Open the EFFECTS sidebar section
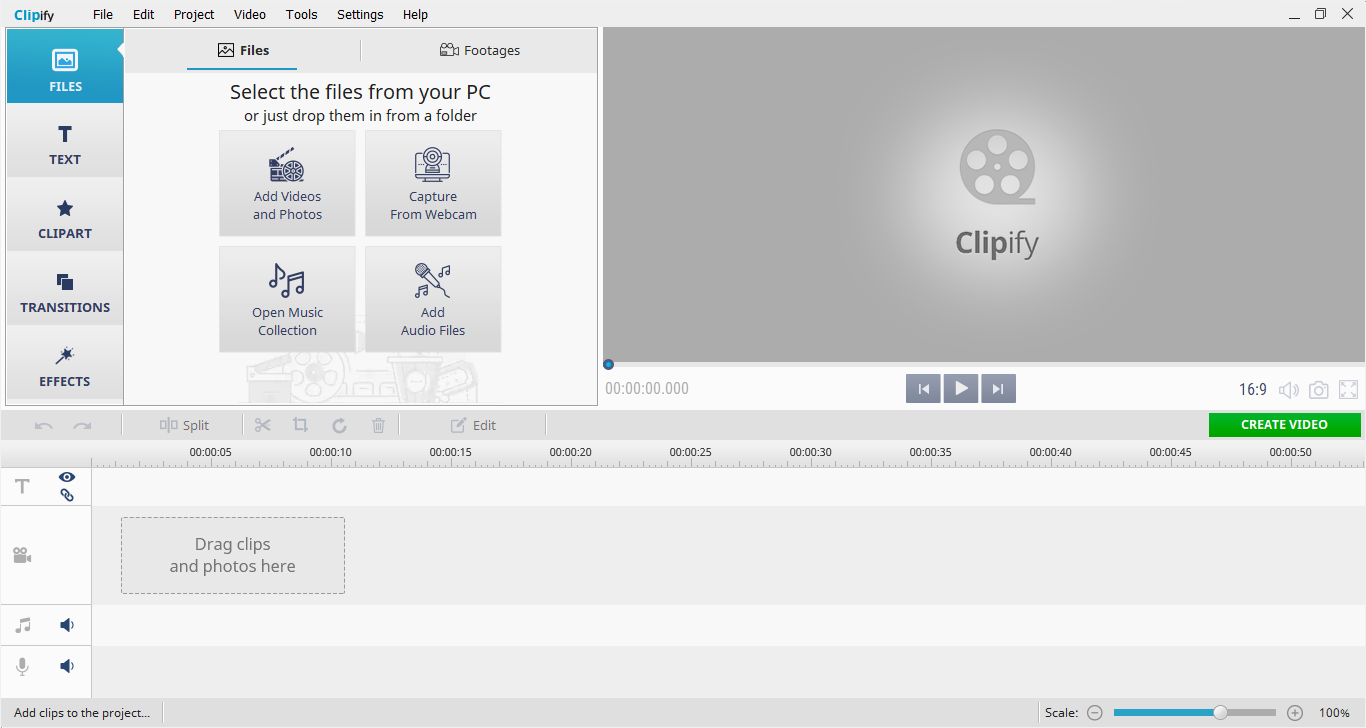Viewport: 1366px width, 728px height. click(x=65, y=363)
